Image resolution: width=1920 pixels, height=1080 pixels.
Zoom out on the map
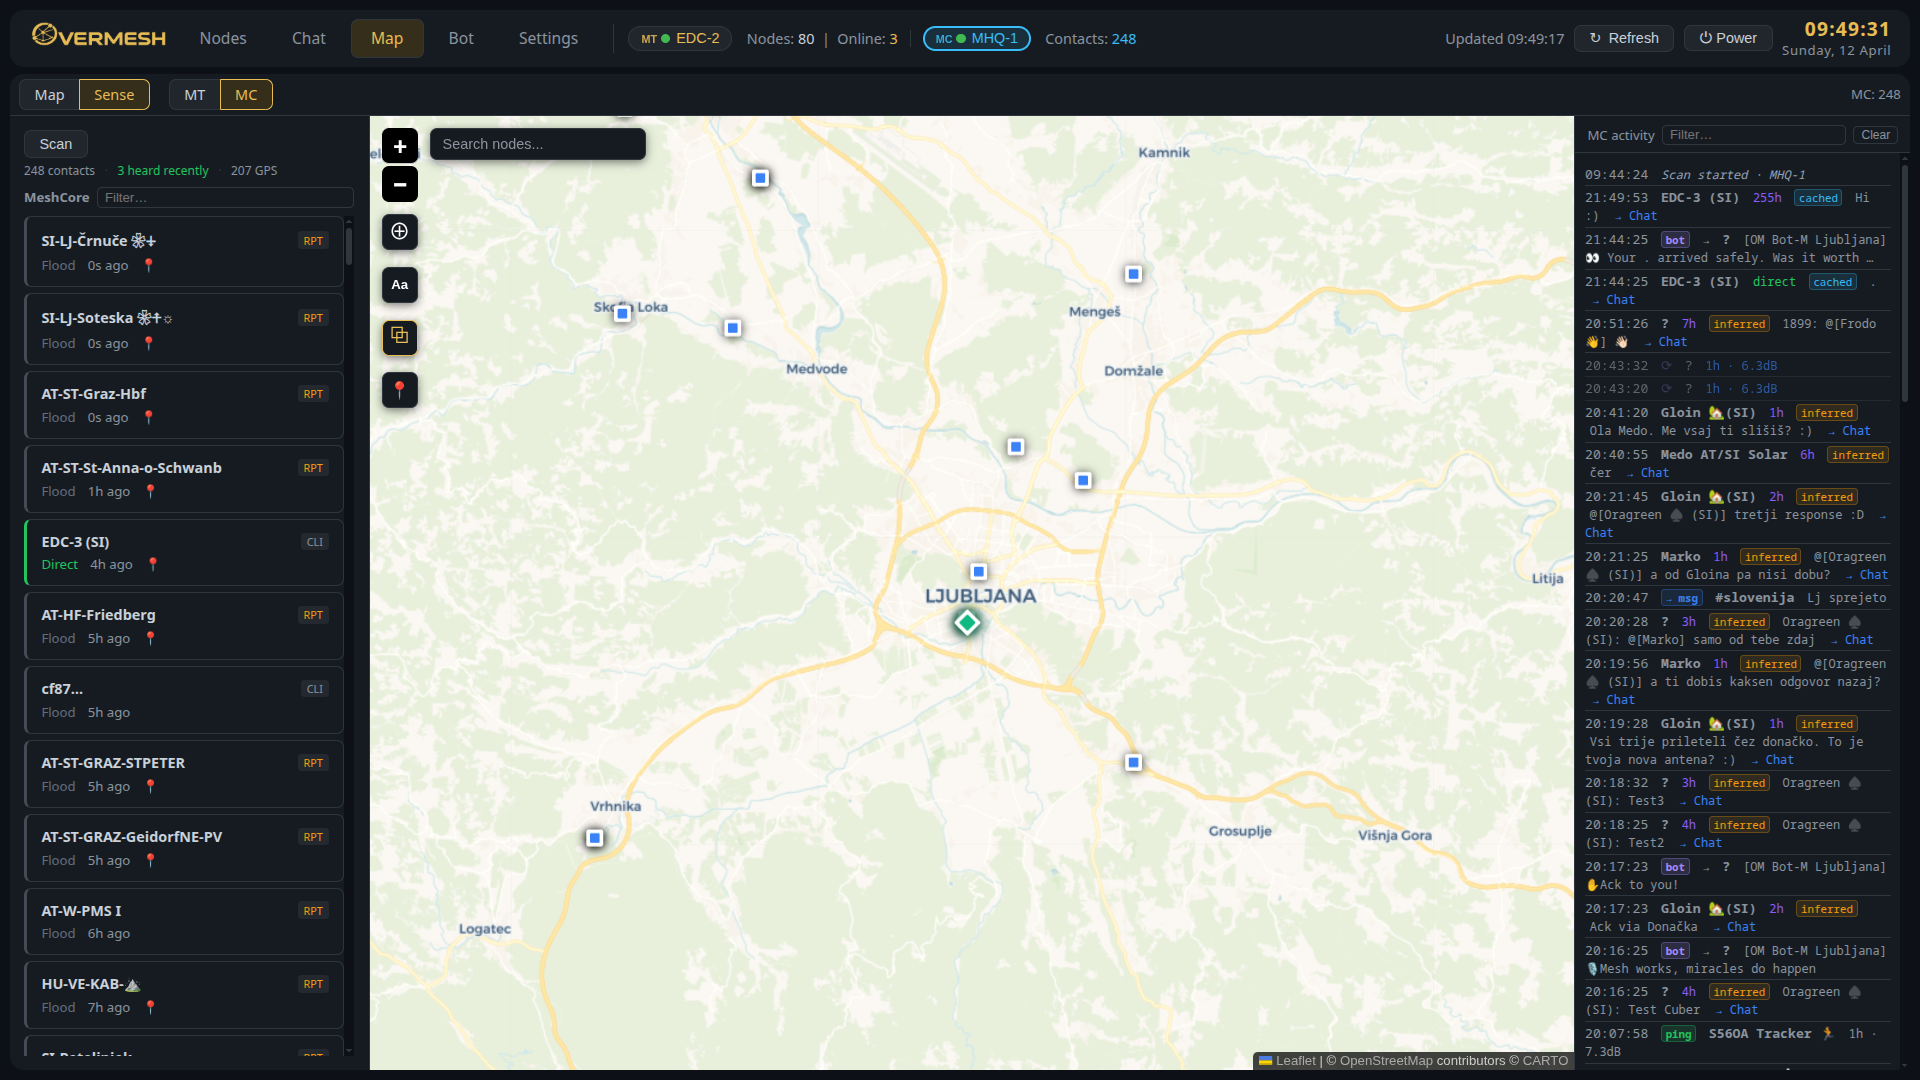[399, 184]
